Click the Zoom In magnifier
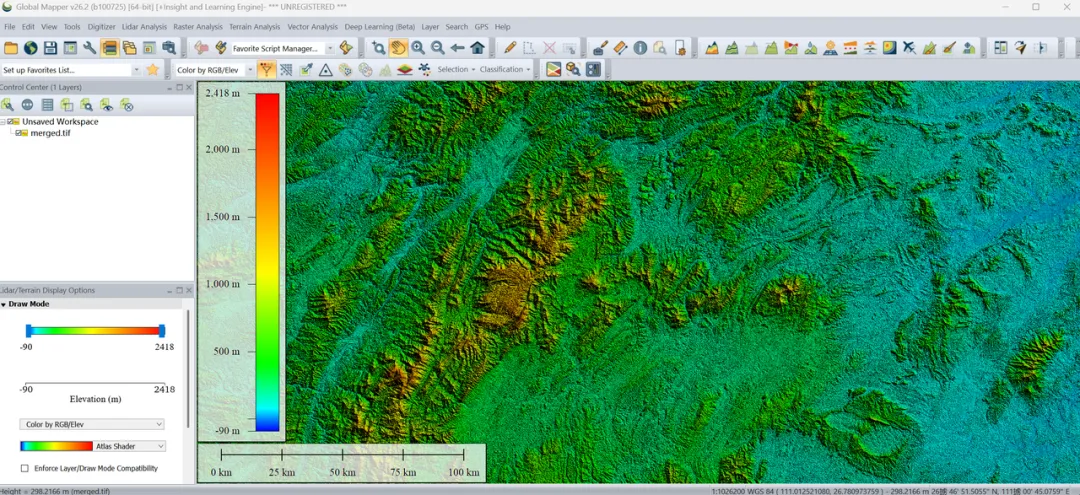This screenshot has width=1080, height=495. click(418, 48)
